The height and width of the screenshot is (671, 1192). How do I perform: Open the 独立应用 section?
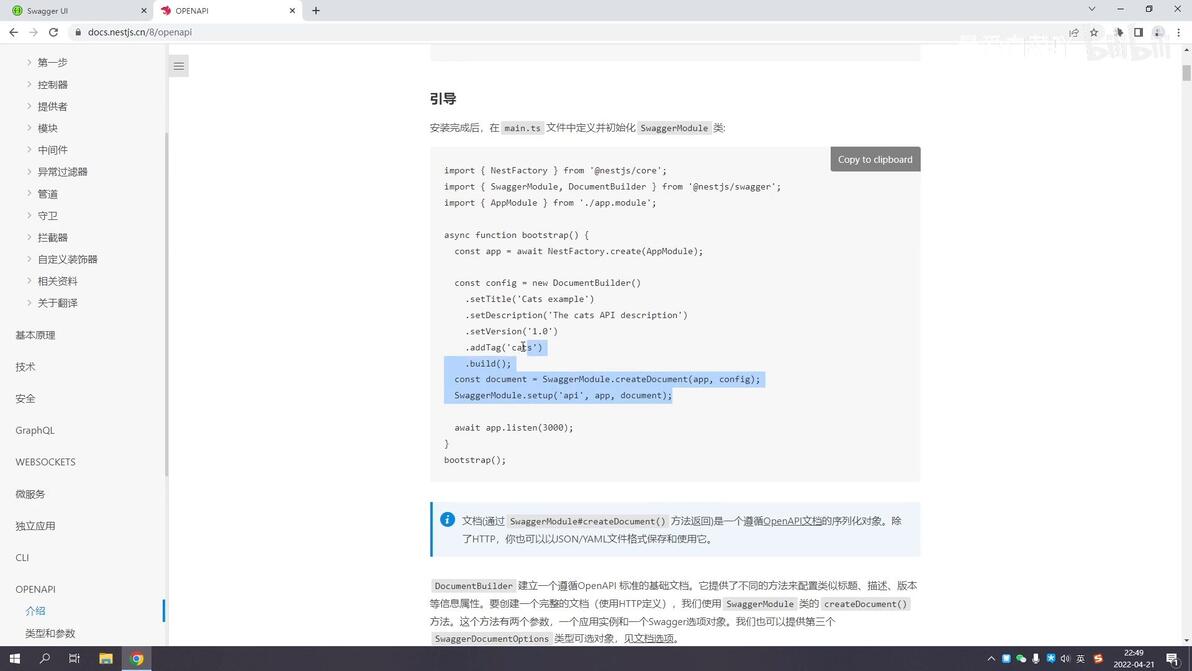coord(35,526)
